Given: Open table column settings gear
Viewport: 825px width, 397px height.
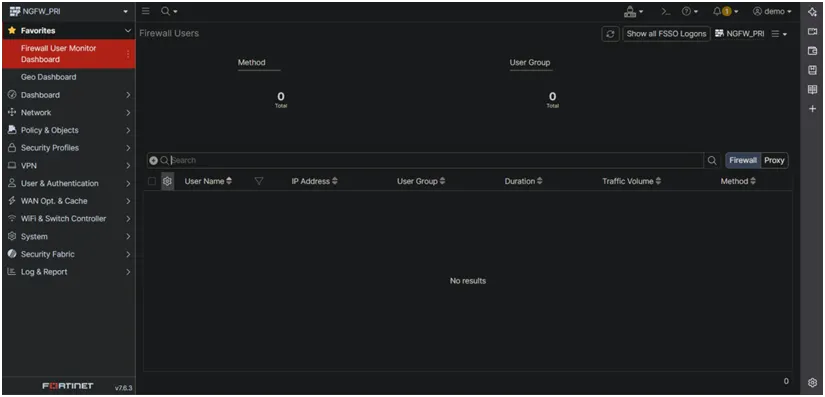Looking at the screenshot, I should point(167,181).
